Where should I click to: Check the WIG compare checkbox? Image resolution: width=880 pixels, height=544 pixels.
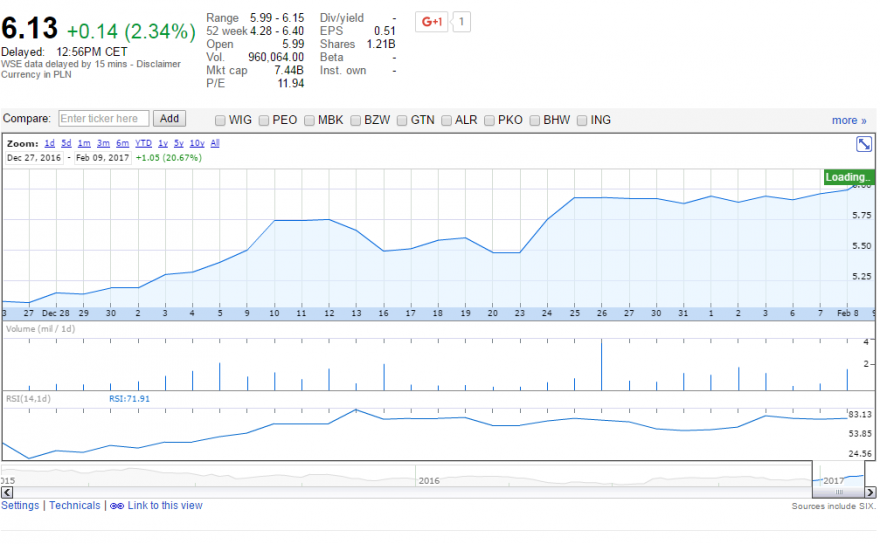tap(220, 121)
